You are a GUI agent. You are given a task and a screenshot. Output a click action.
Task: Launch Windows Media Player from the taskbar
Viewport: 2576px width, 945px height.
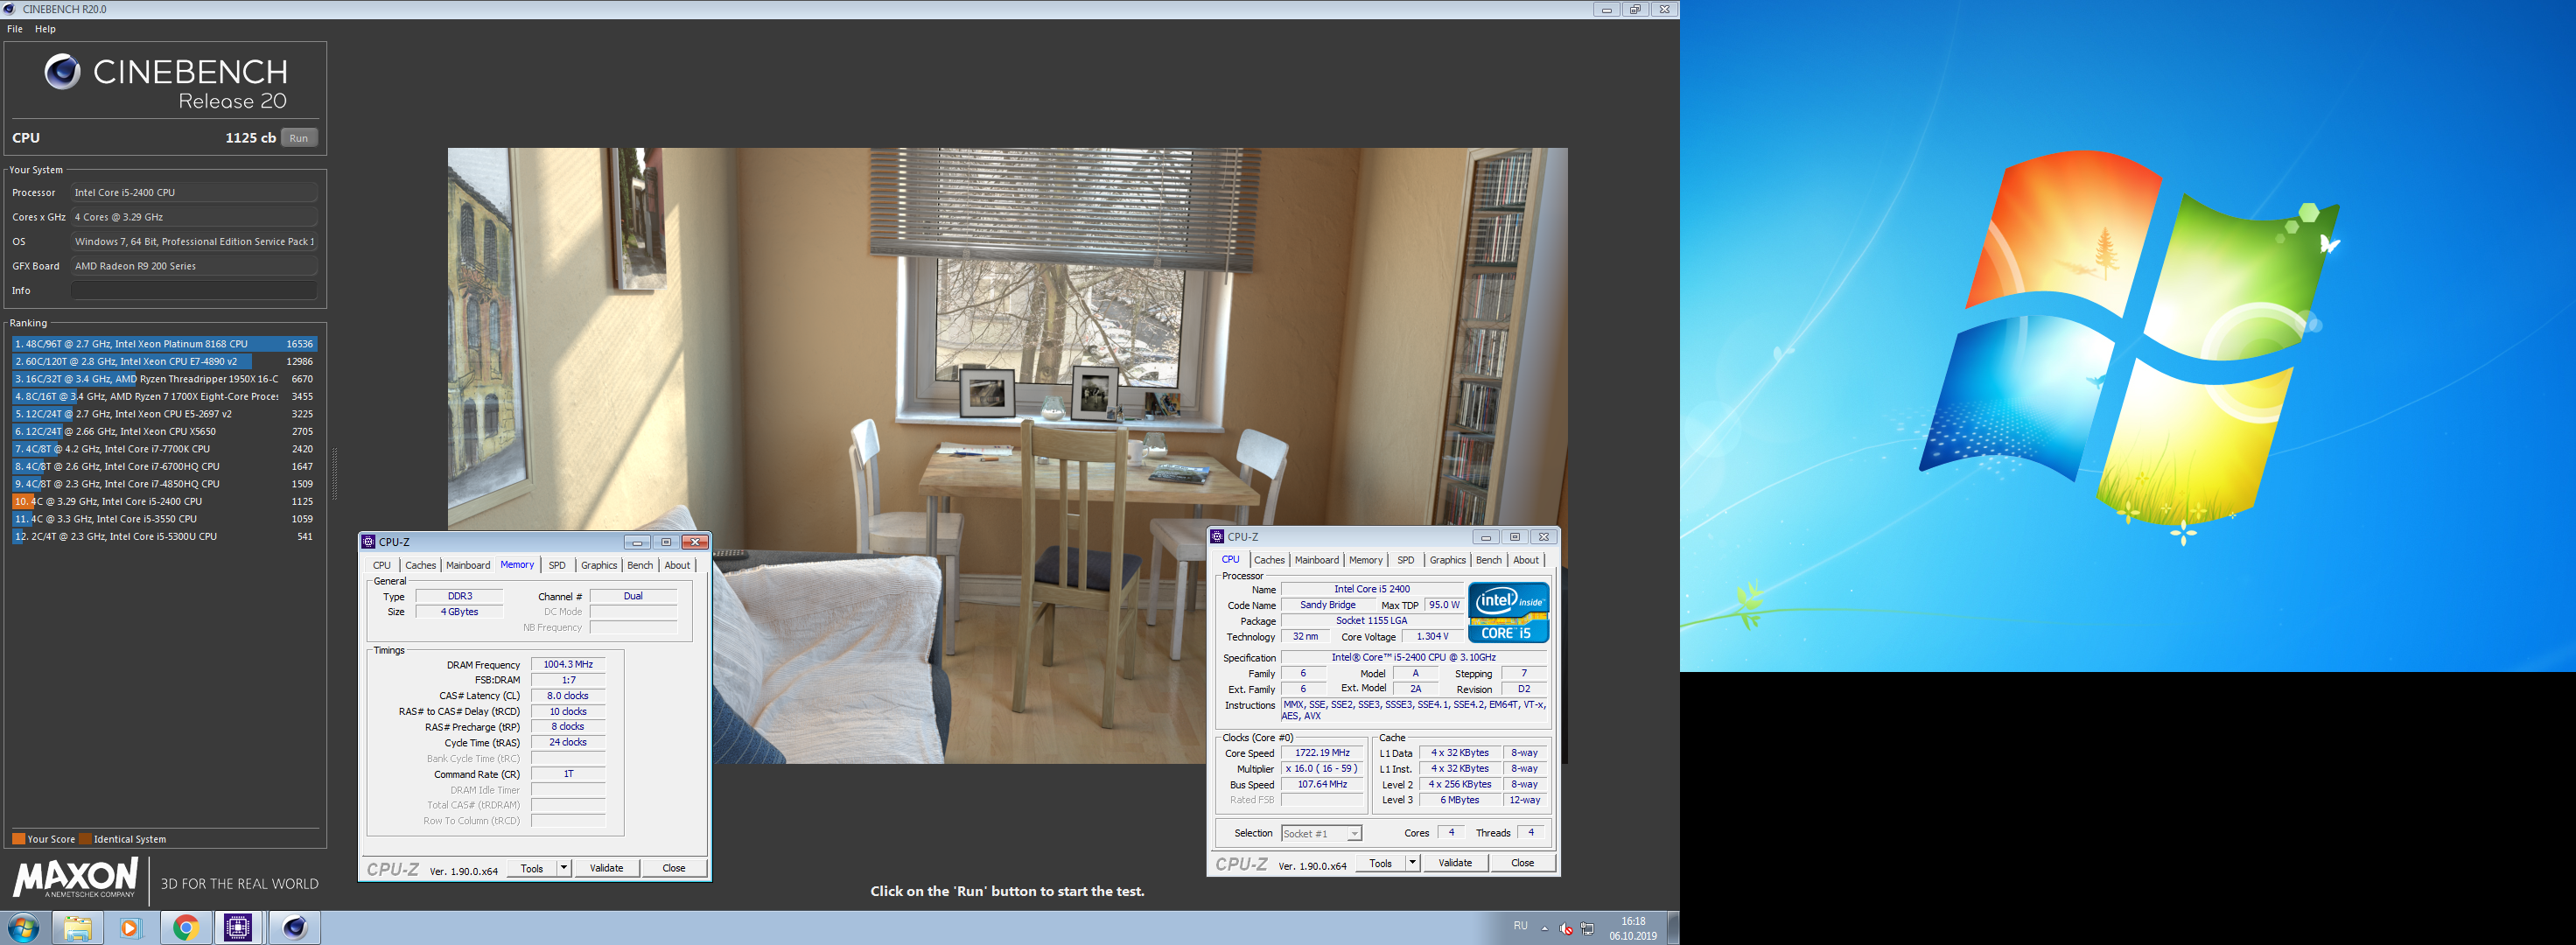point(130,928)
